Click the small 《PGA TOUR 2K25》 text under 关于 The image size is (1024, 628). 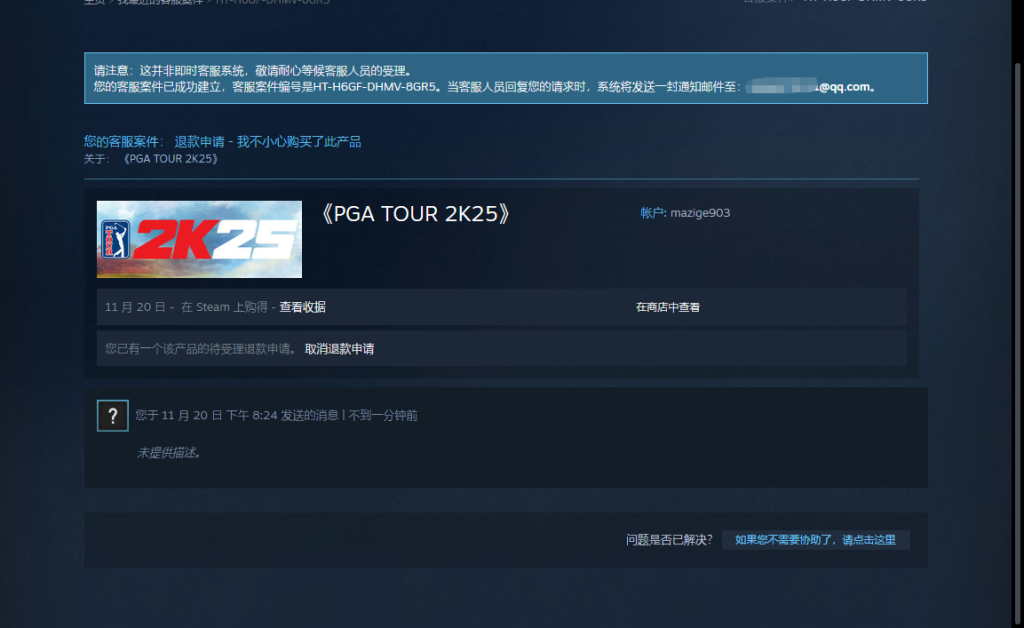pos(169,159)
